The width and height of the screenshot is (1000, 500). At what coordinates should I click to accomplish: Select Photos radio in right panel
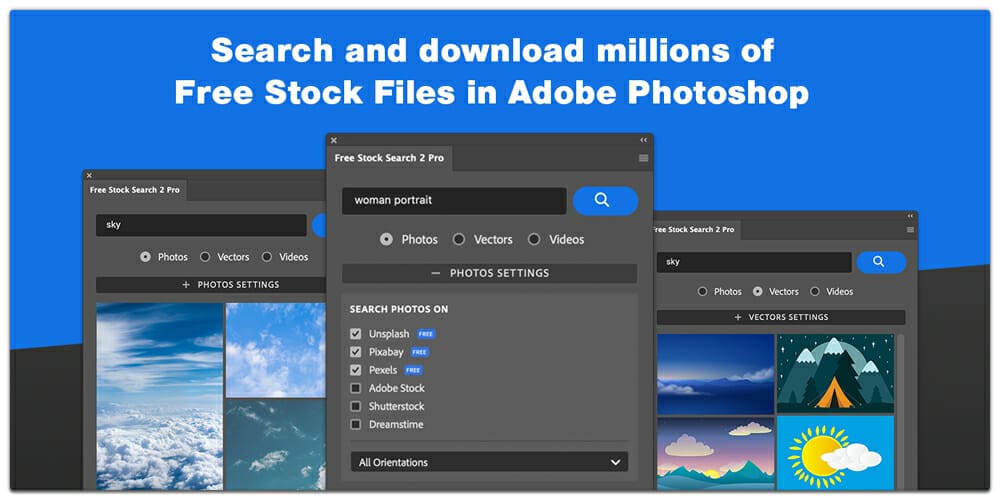[x=702, y=291]
